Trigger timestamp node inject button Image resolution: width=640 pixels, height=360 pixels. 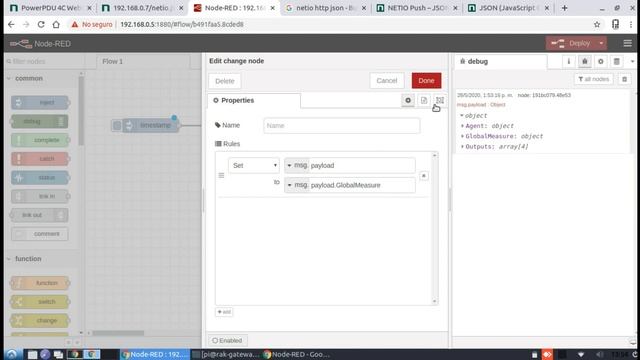coord(117,125)
